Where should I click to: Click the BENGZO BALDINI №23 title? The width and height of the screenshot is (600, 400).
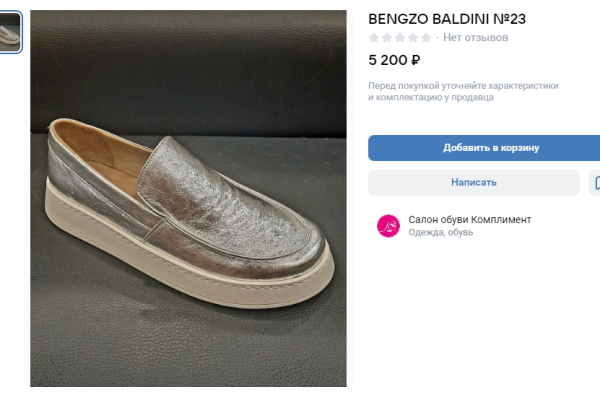[x=447, y=18]
